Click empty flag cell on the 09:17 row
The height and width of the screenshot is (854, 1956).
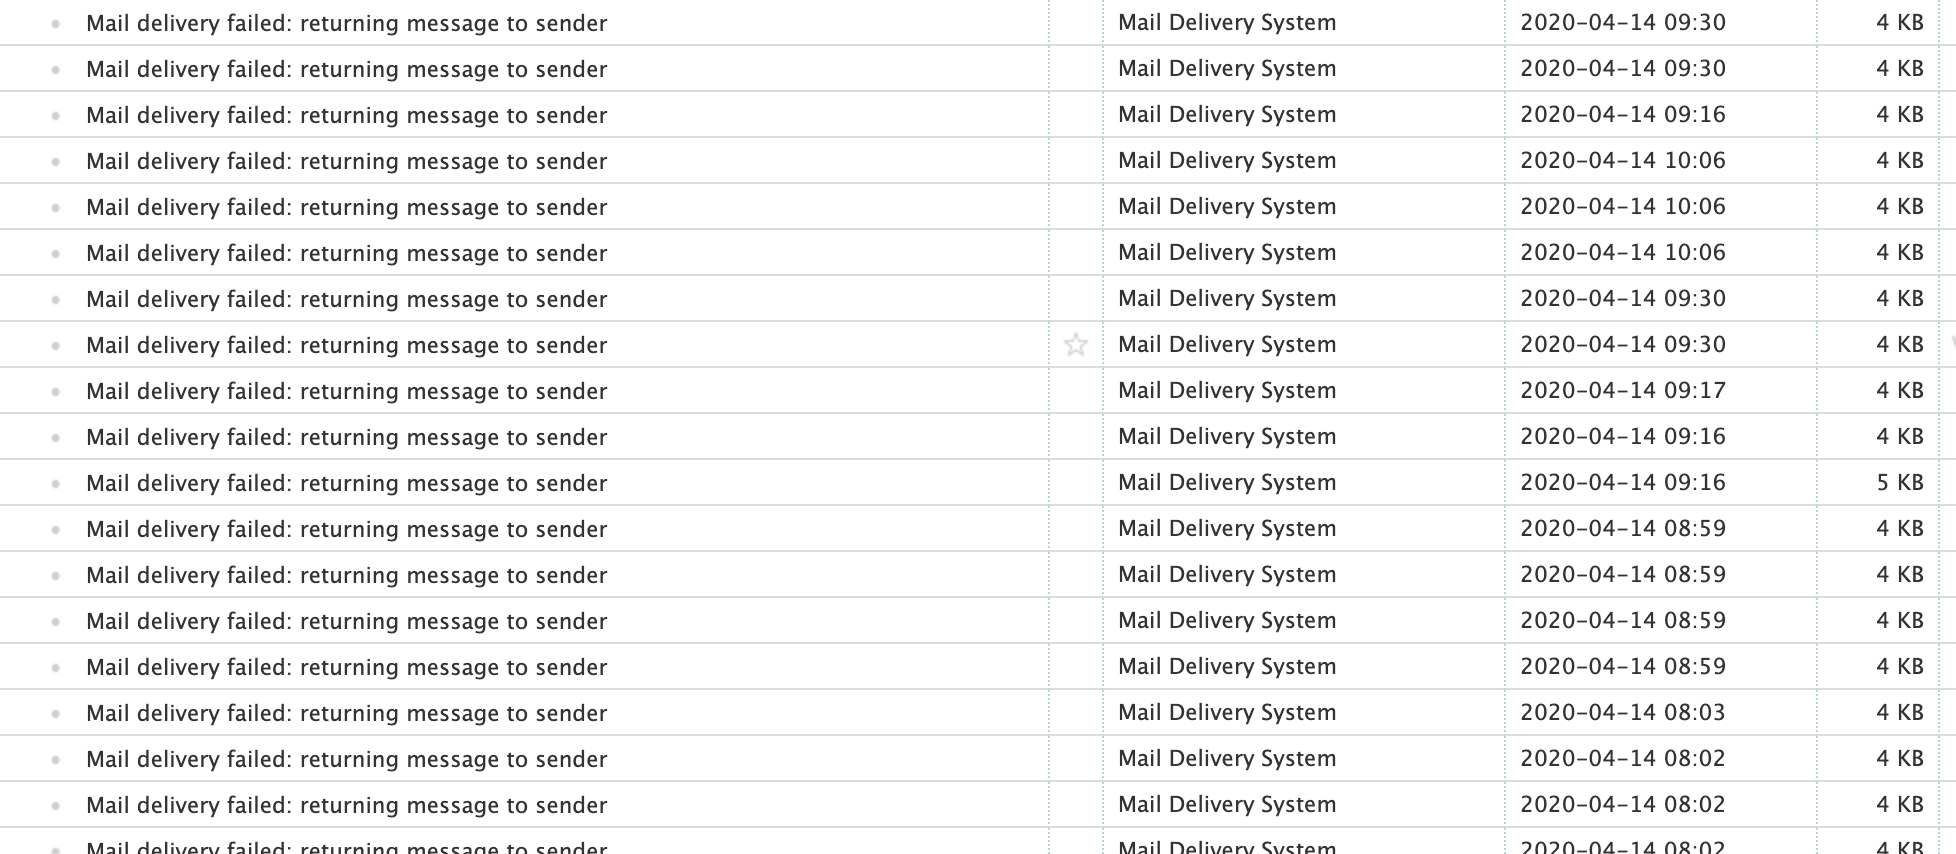click(1076, 391)
